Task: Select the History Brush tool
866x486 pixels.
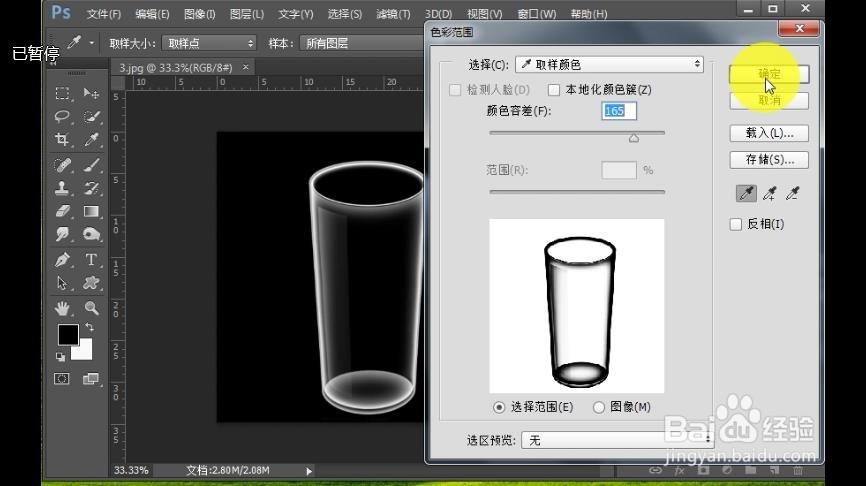Action: tap(91, 188)
